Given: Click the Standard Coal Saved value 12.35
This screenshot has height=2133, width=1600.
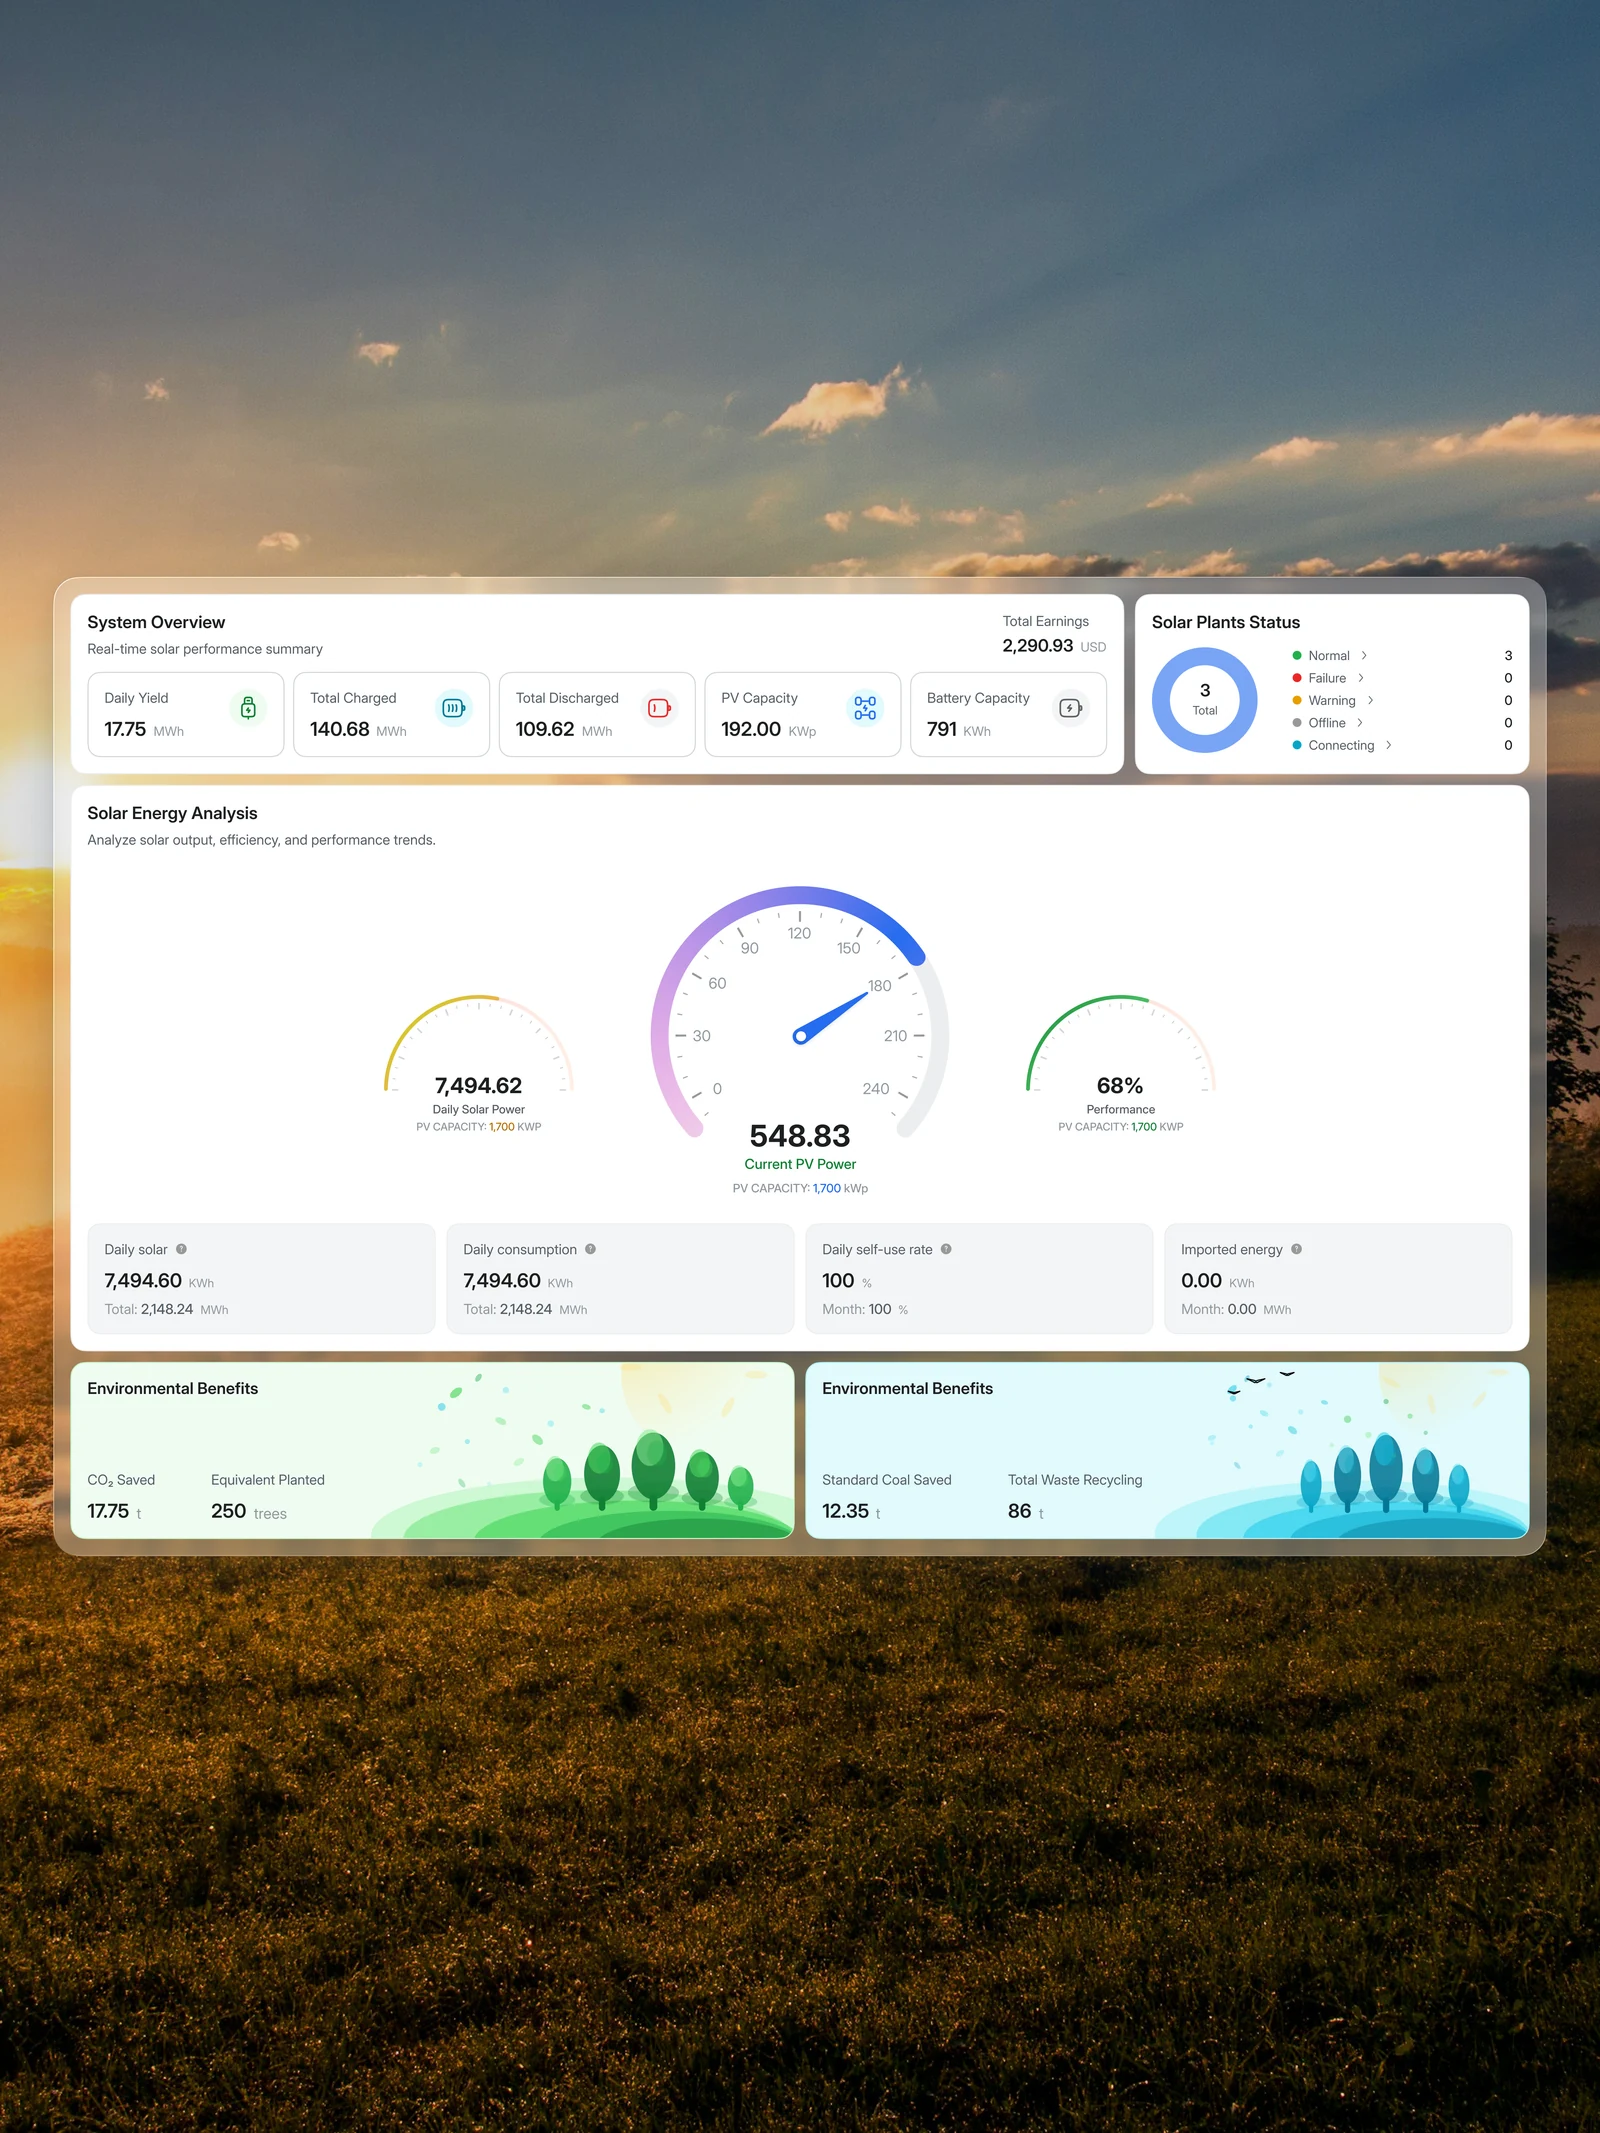Looking at the screenshot, I should click(x=845, y=1511).
